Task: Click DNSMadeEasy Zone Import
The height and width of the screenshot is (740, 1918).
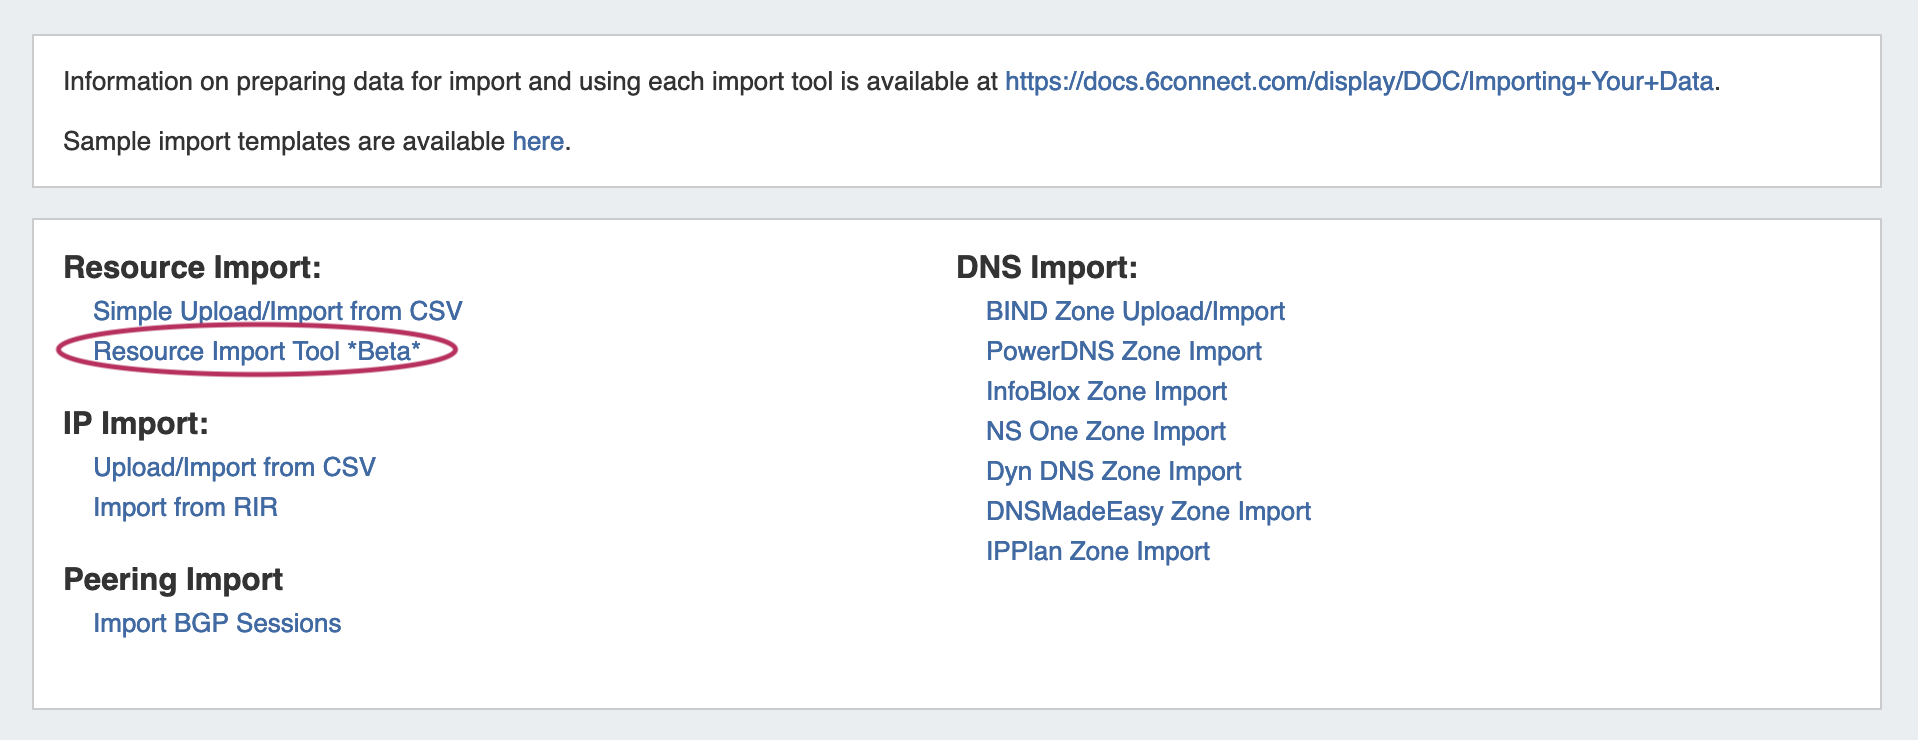Action: pos(1148,512)
